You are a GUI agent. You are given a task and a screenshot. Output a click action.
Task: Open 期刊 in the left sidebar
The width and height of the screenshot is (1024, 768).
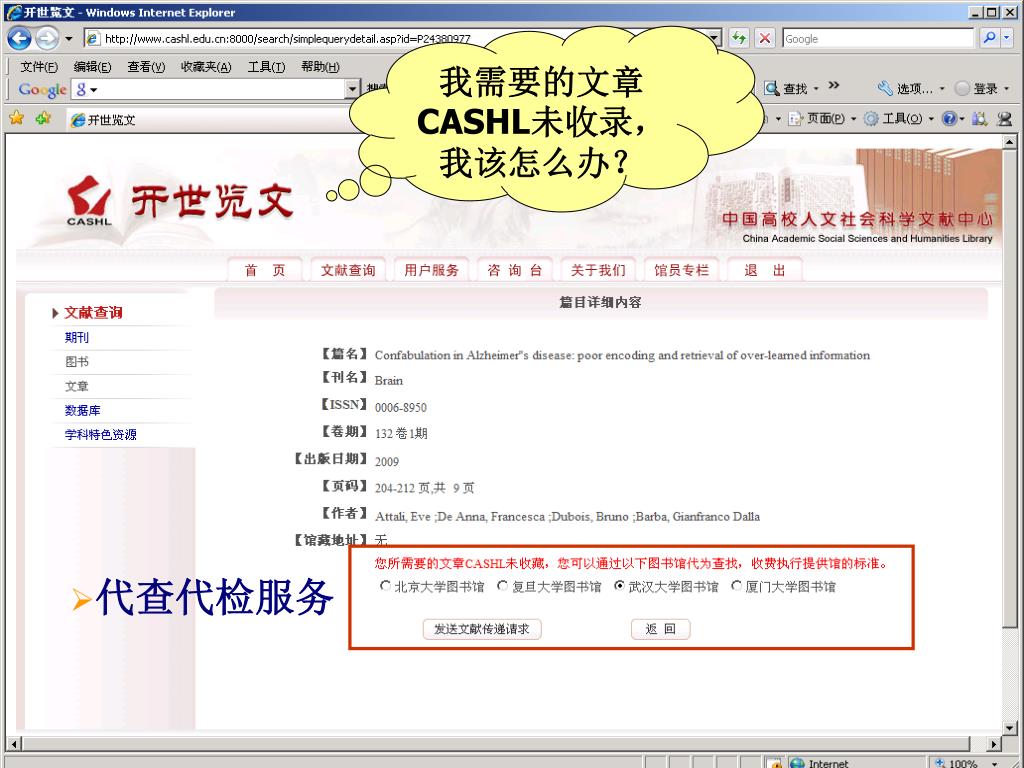point(76,338)
